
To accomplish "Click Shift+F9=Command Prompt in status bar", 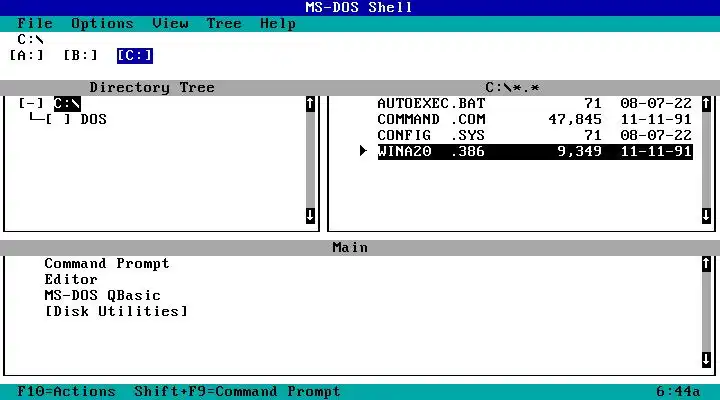I will (x=237, y=392).
